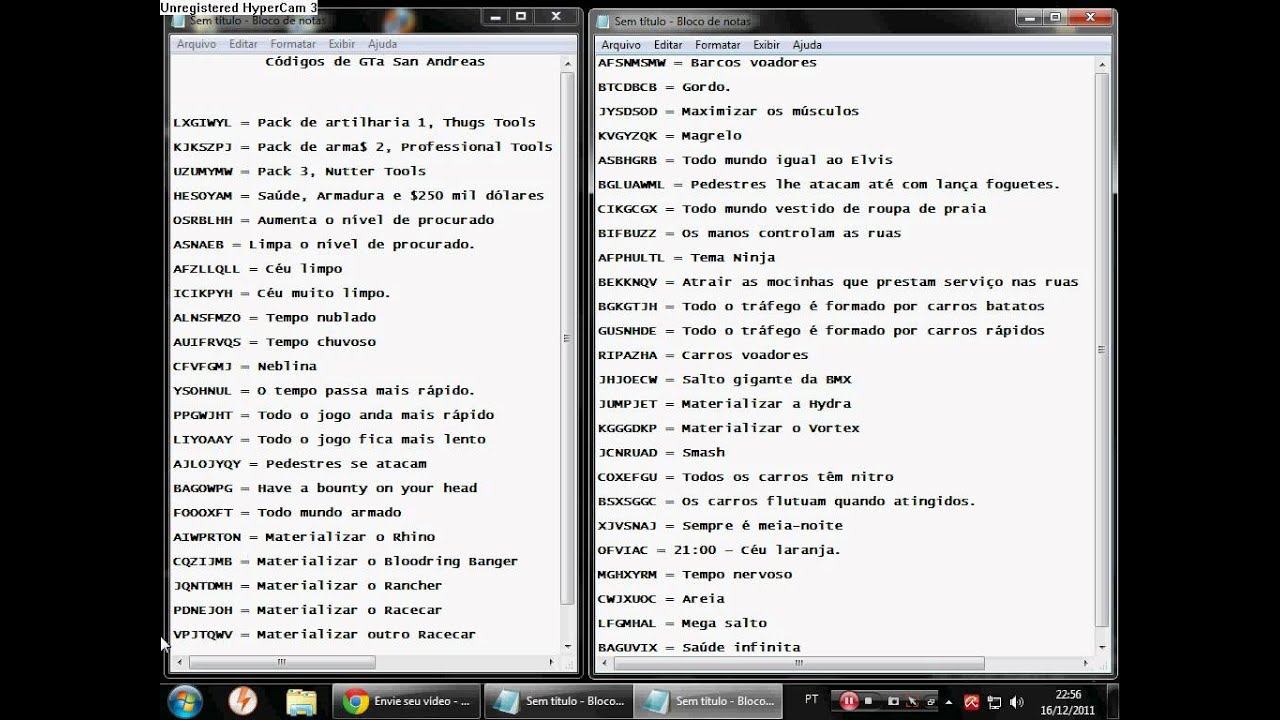Click the 'BAGOWPG = Have a bounty' line
The height and width of the screenshot is (720, 1280).
tap(325, 488)
